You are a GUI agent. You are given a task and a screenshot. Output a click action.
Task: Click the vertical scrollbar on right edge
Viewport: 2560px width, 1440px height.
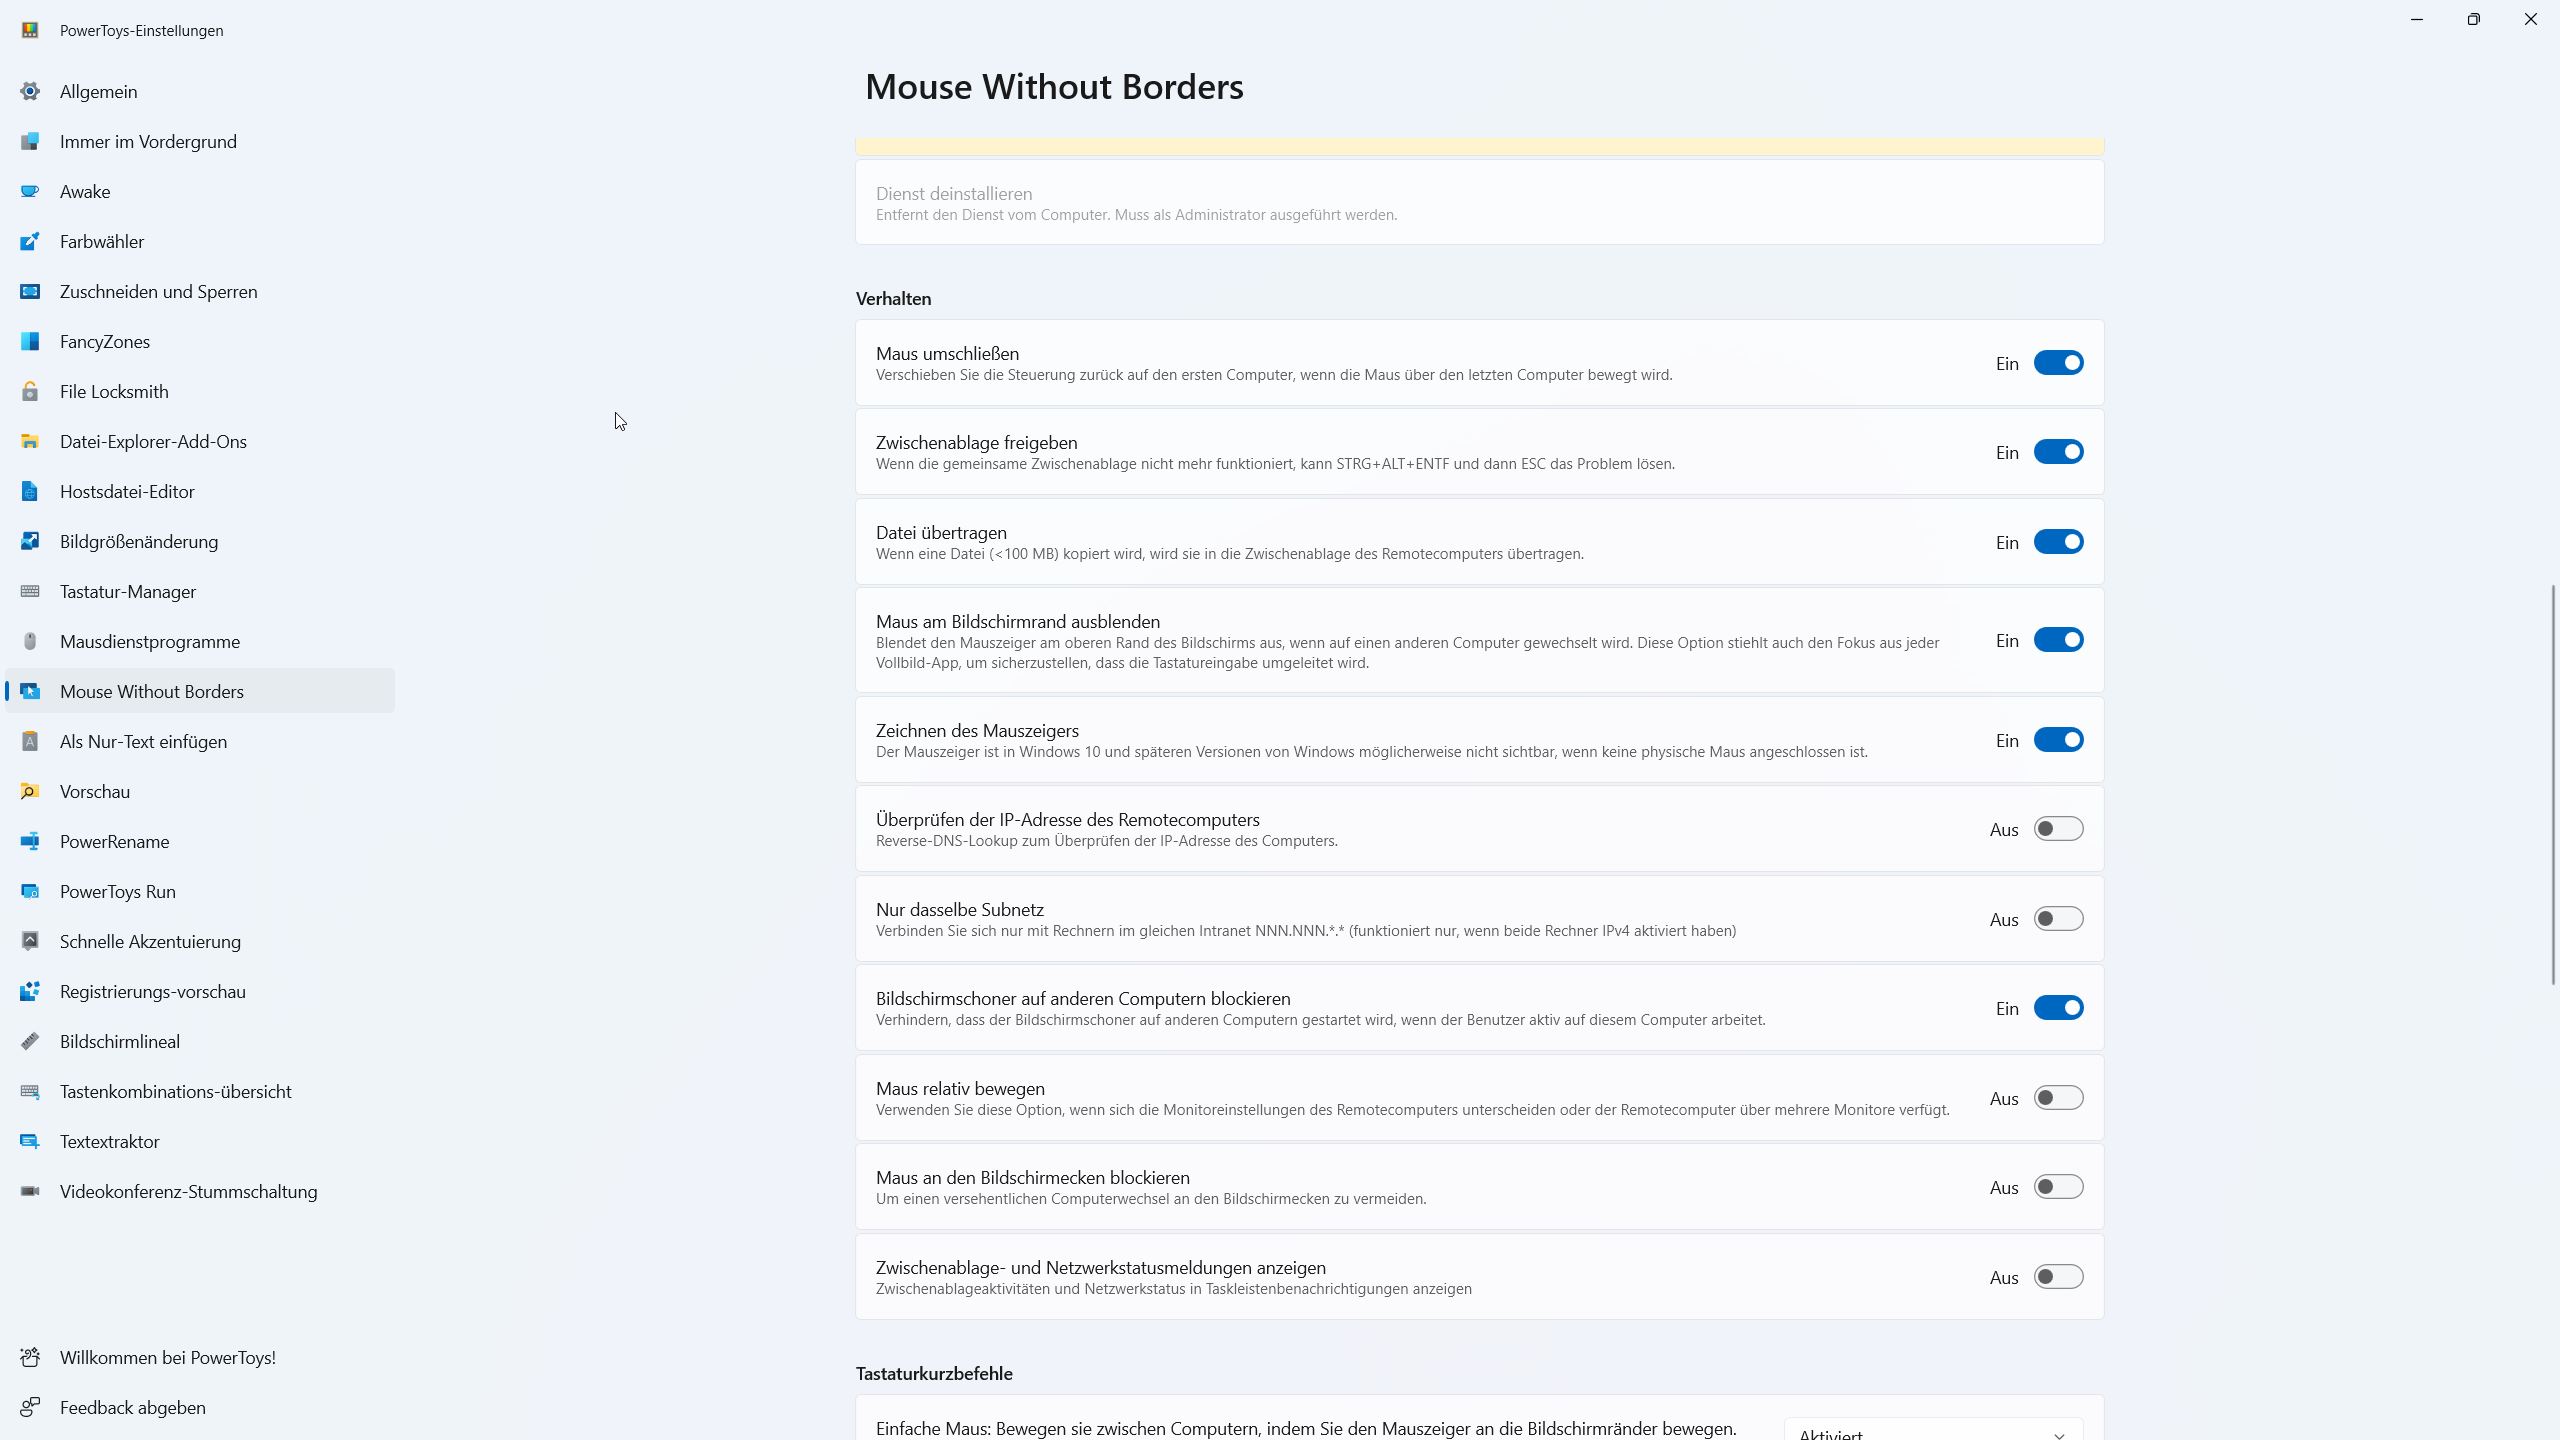click(2552, 785)
